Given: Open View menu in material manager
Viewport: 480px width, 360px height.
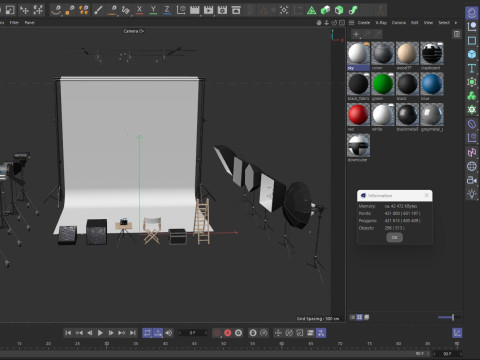Looking at the screenshot, I should (428, 23).
